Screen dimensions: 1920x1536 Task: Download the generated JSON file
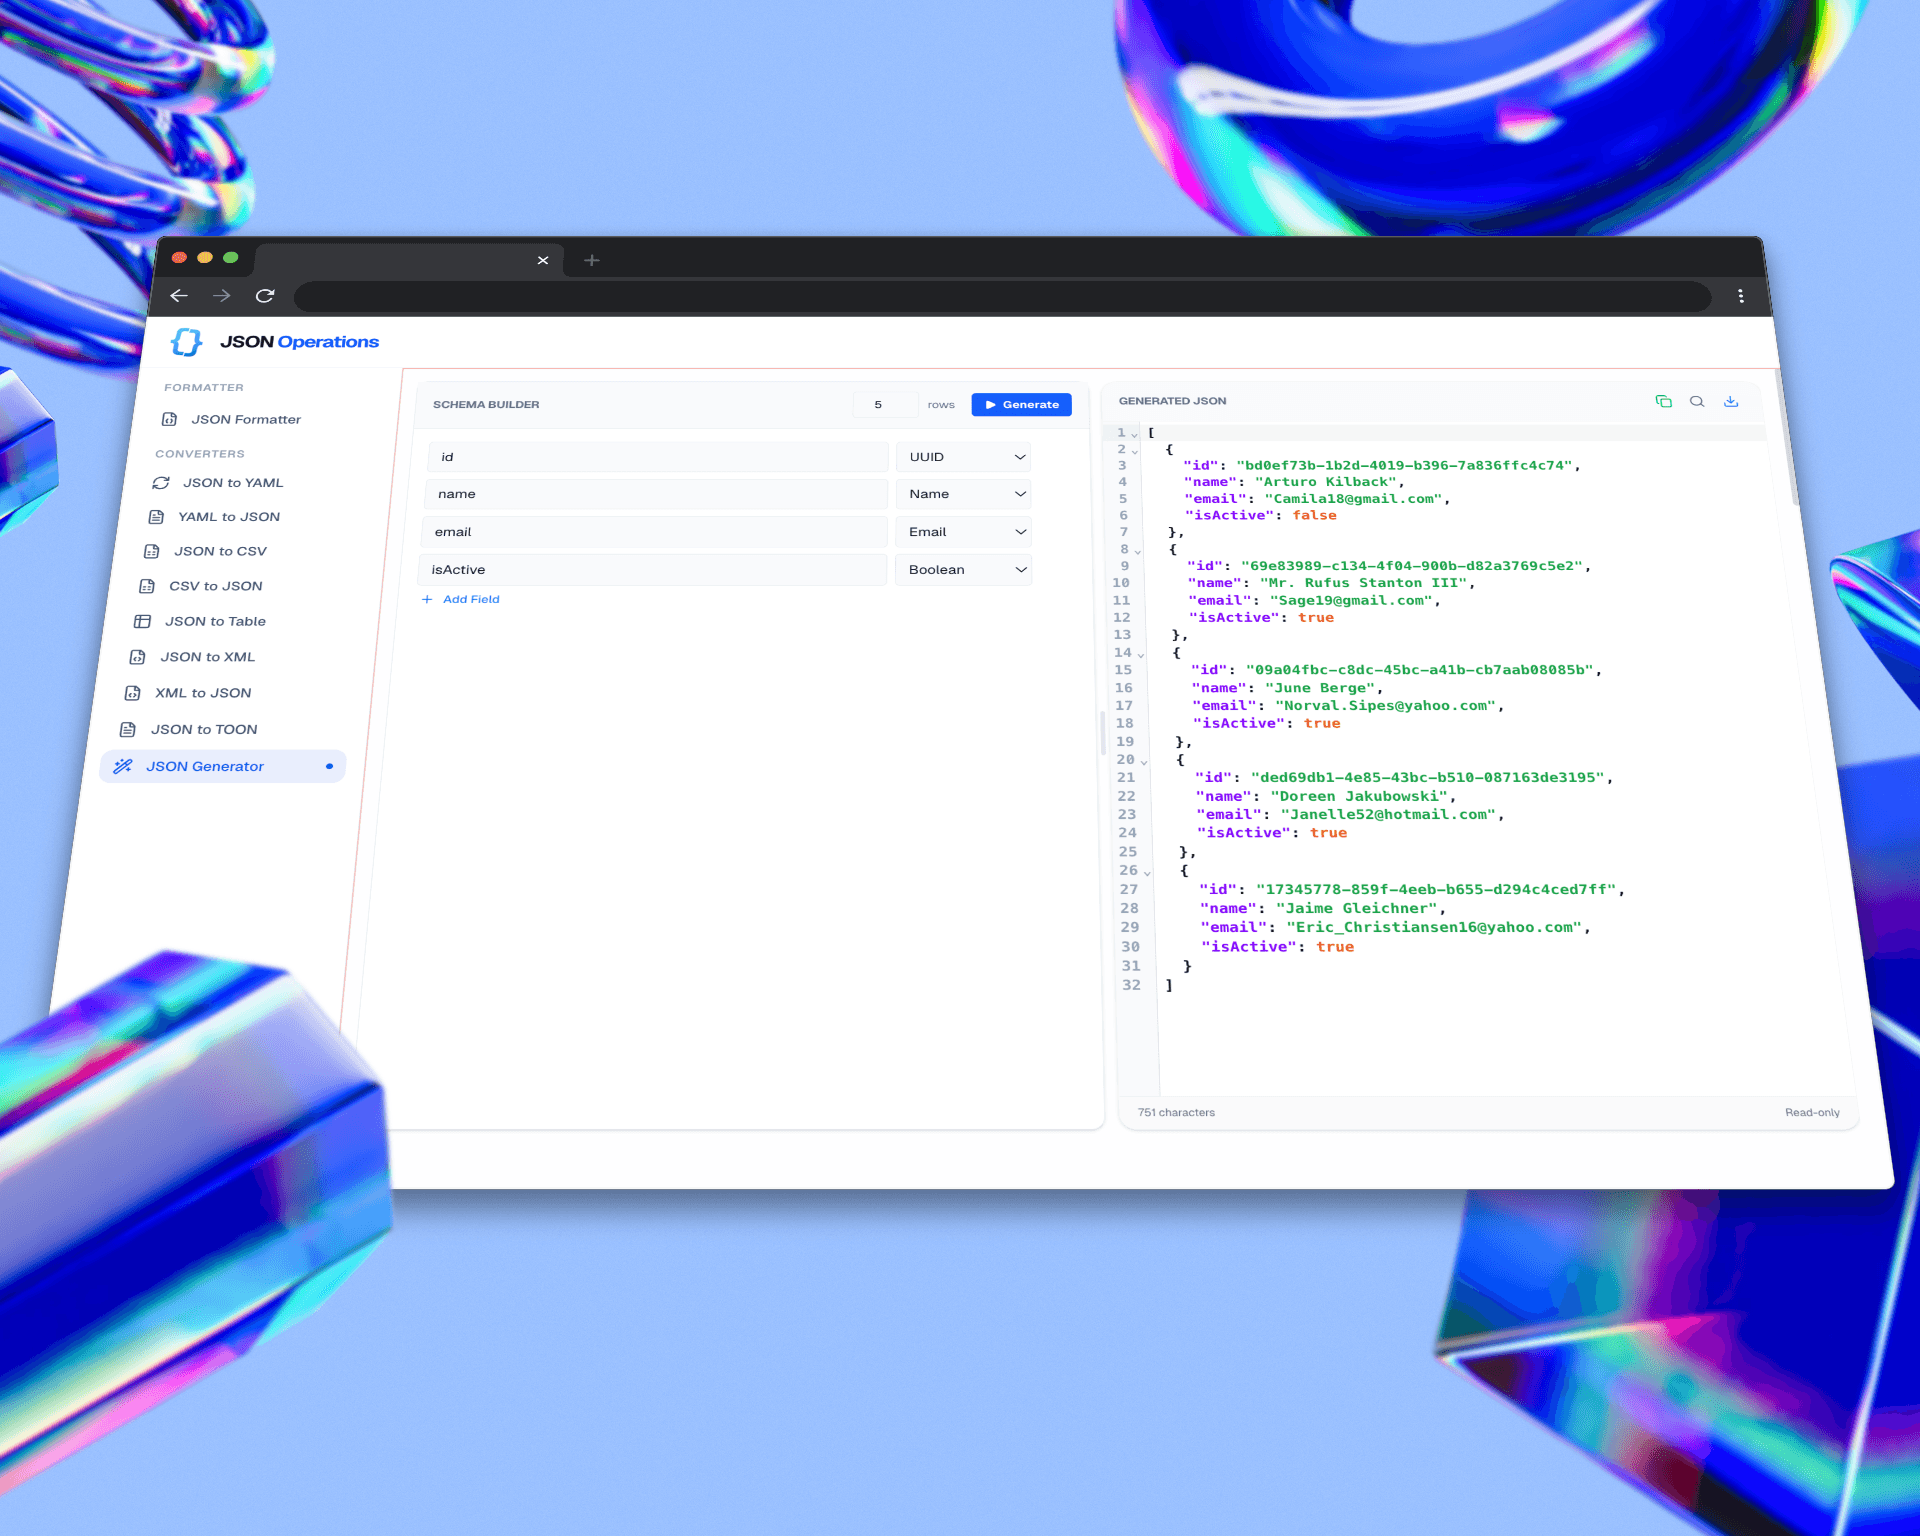1732,401
